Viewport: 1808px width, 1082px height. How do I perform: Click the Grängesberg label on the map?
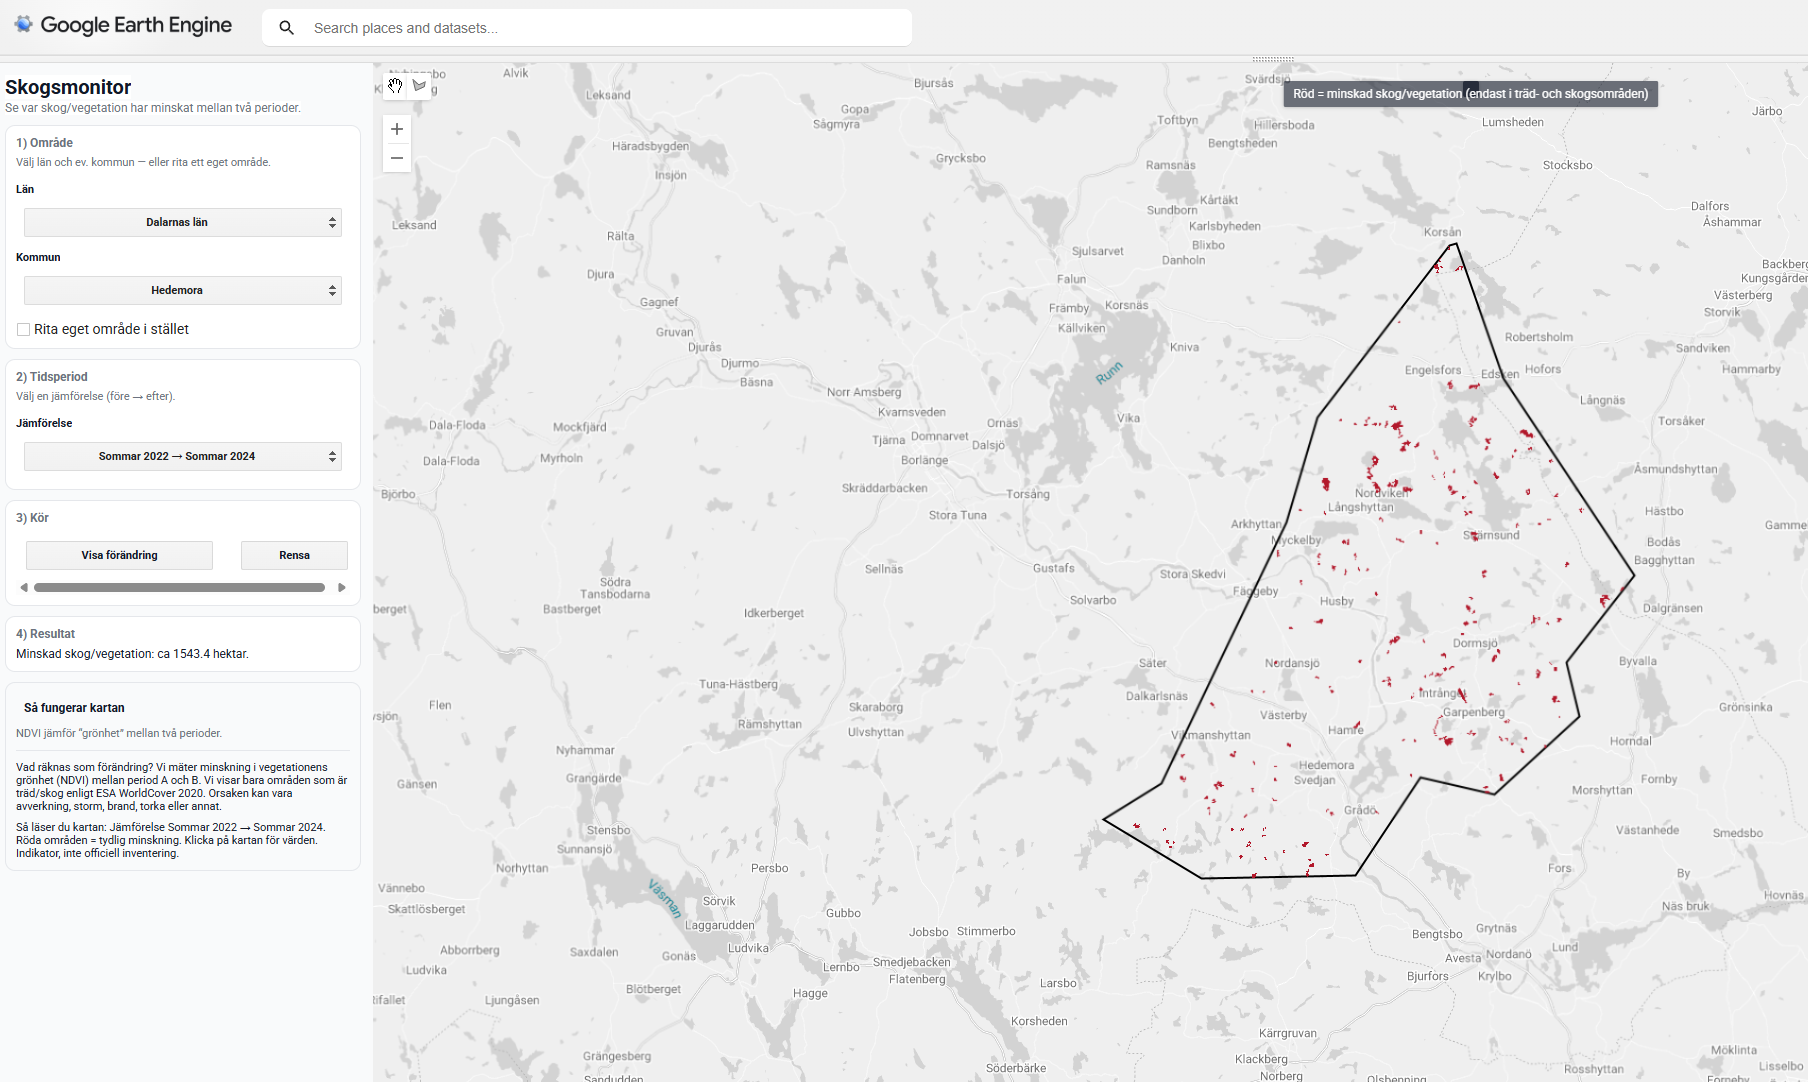(617, 1056)
